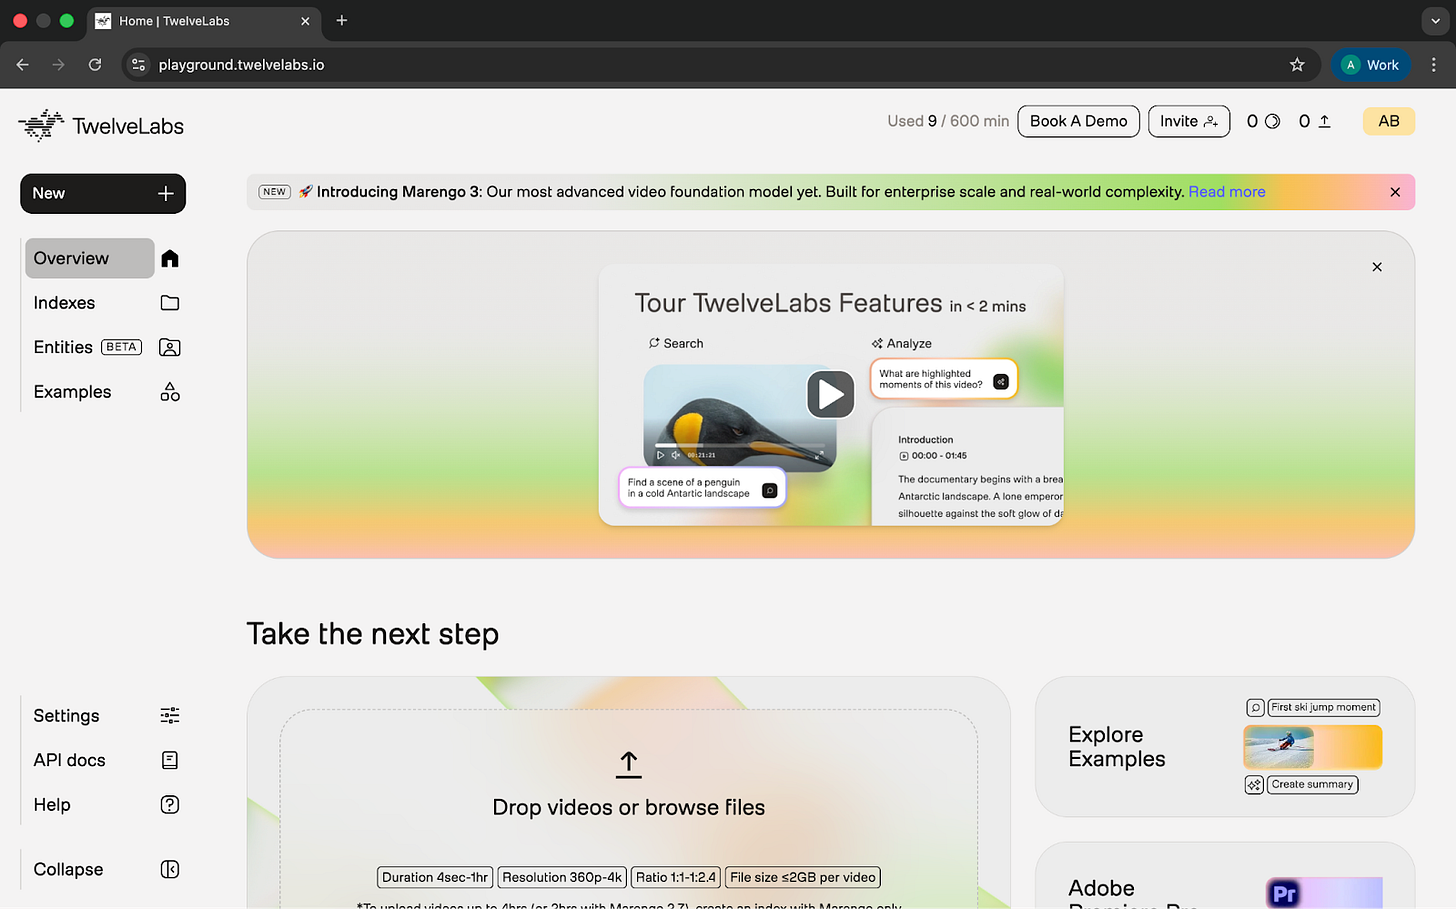Open the Chrome three-dot menu
This screenshot has width=1456, height=909.
(1434, 65)
